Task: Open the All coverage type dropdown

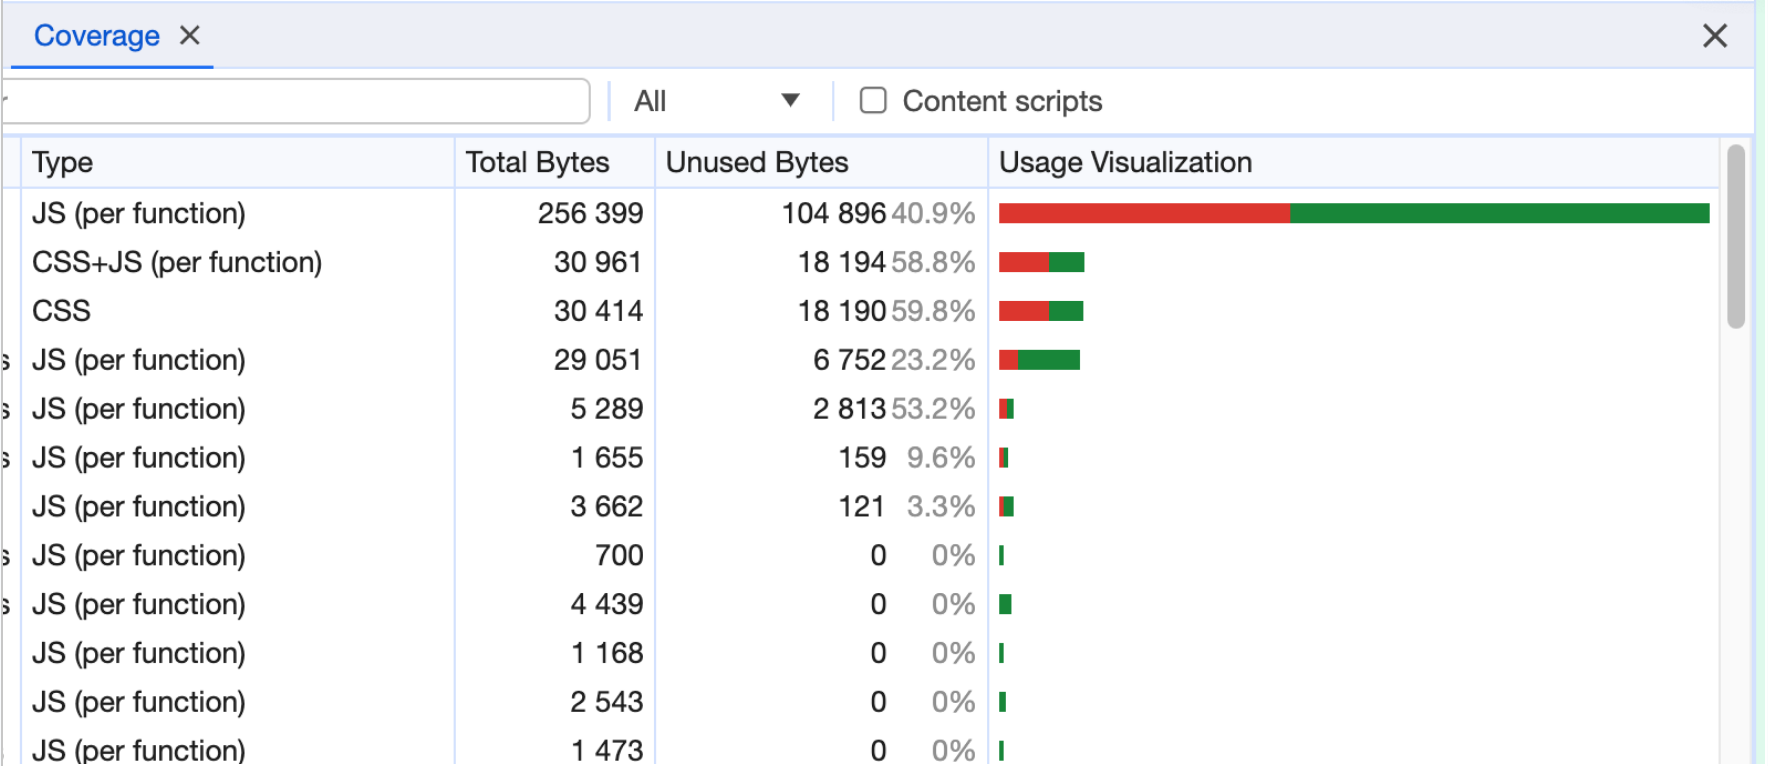Action: click(717, 101)
